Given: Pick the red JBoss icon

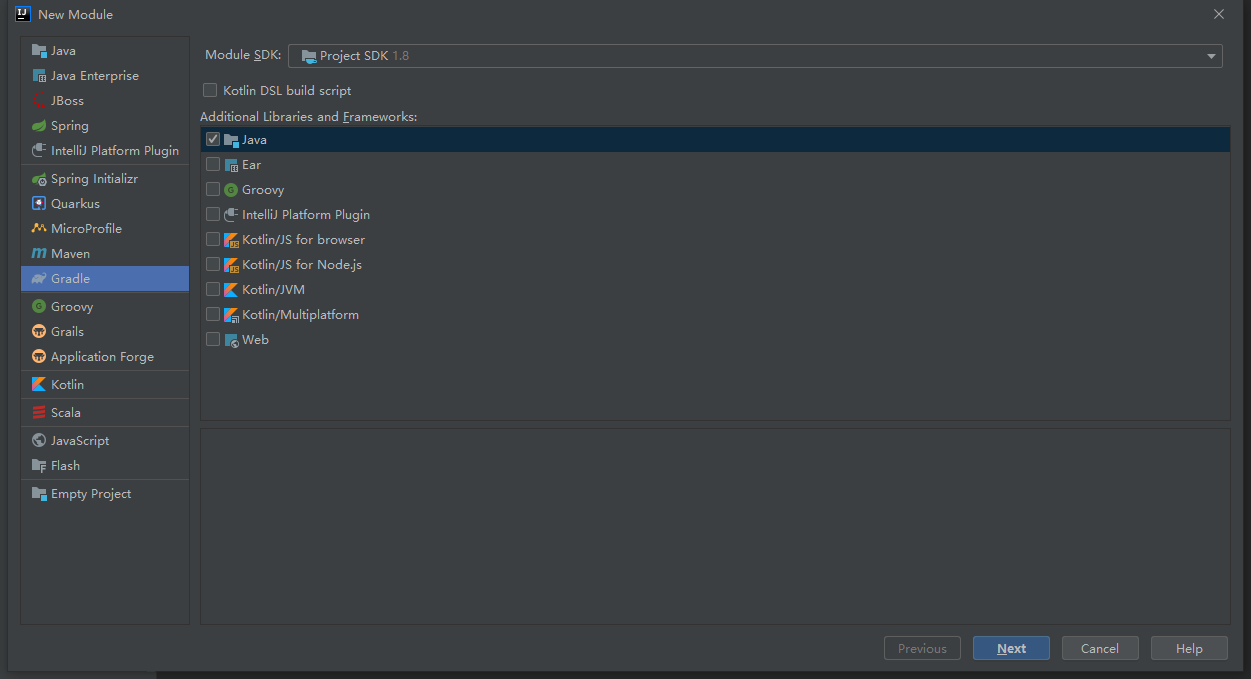Looking at the screenshot, I should pyautogui.click(x=39, y=101).
